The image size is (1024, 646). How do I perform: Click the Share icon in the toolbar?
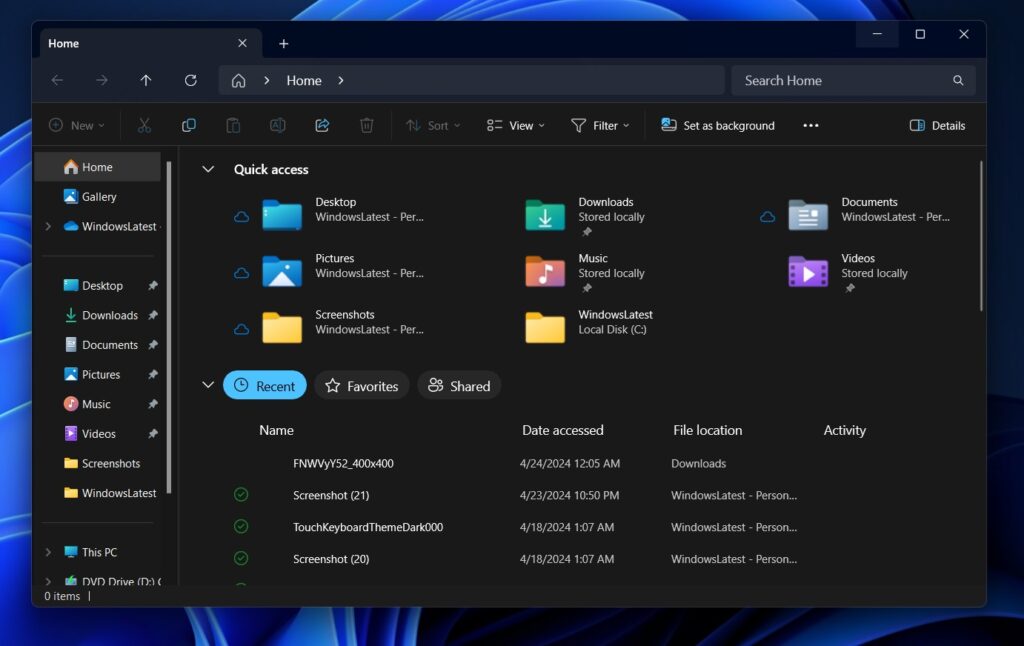tap(322, 124)
